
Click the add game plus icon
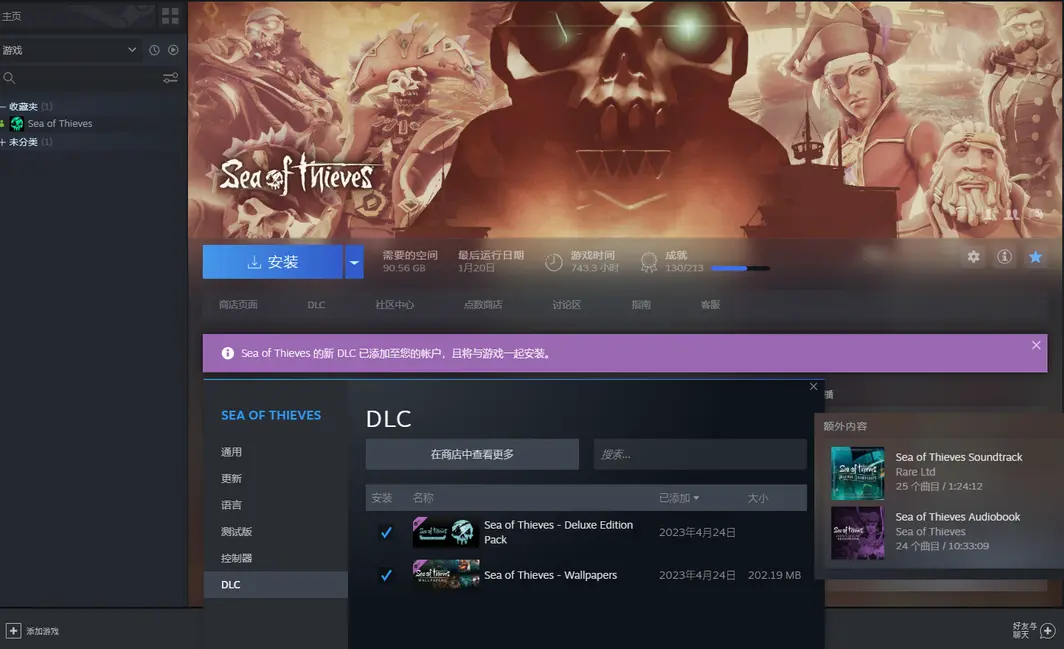pos(13,631)
